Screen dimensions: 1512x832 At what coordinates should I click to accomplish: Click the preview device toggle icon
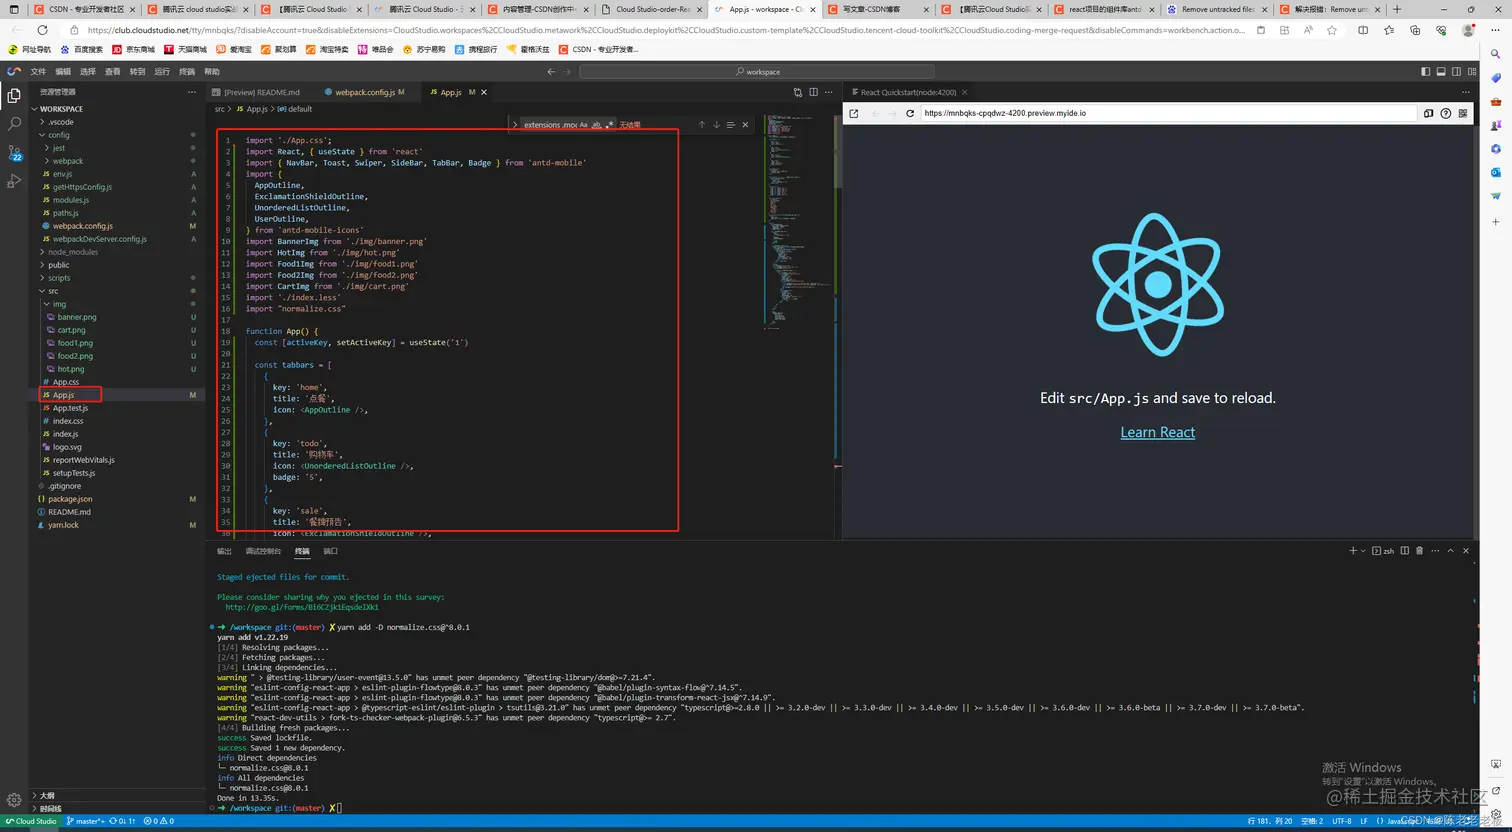(1429, 113)
